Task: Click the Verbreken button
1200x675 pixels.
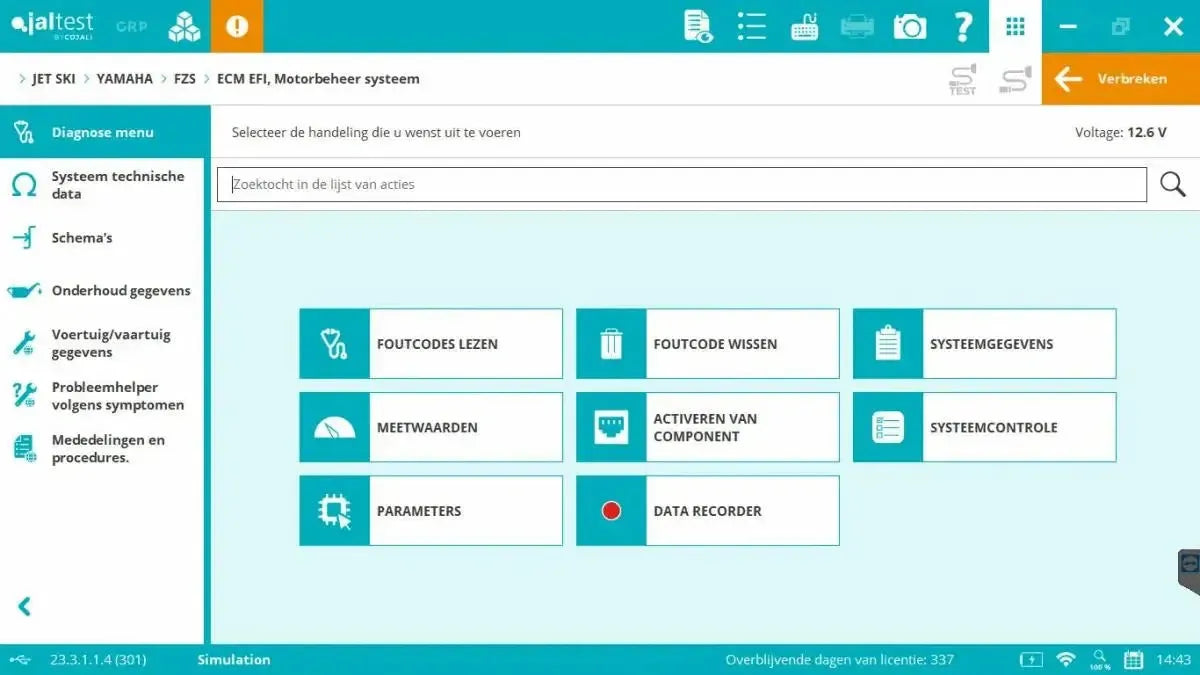Action: coord(1122,78)
